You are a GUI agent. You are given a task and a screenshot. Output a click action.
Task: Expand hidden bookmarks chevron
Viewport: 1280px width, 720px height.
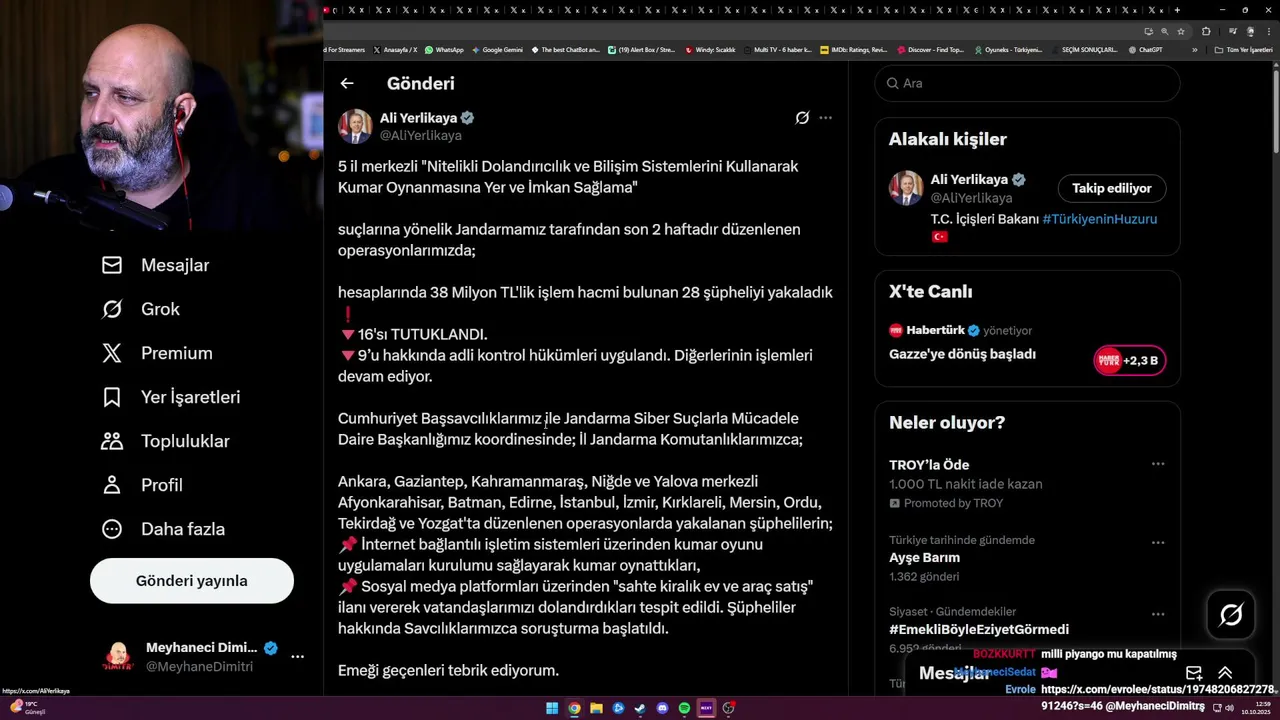pyautogui.click(x=1194, y=49)
